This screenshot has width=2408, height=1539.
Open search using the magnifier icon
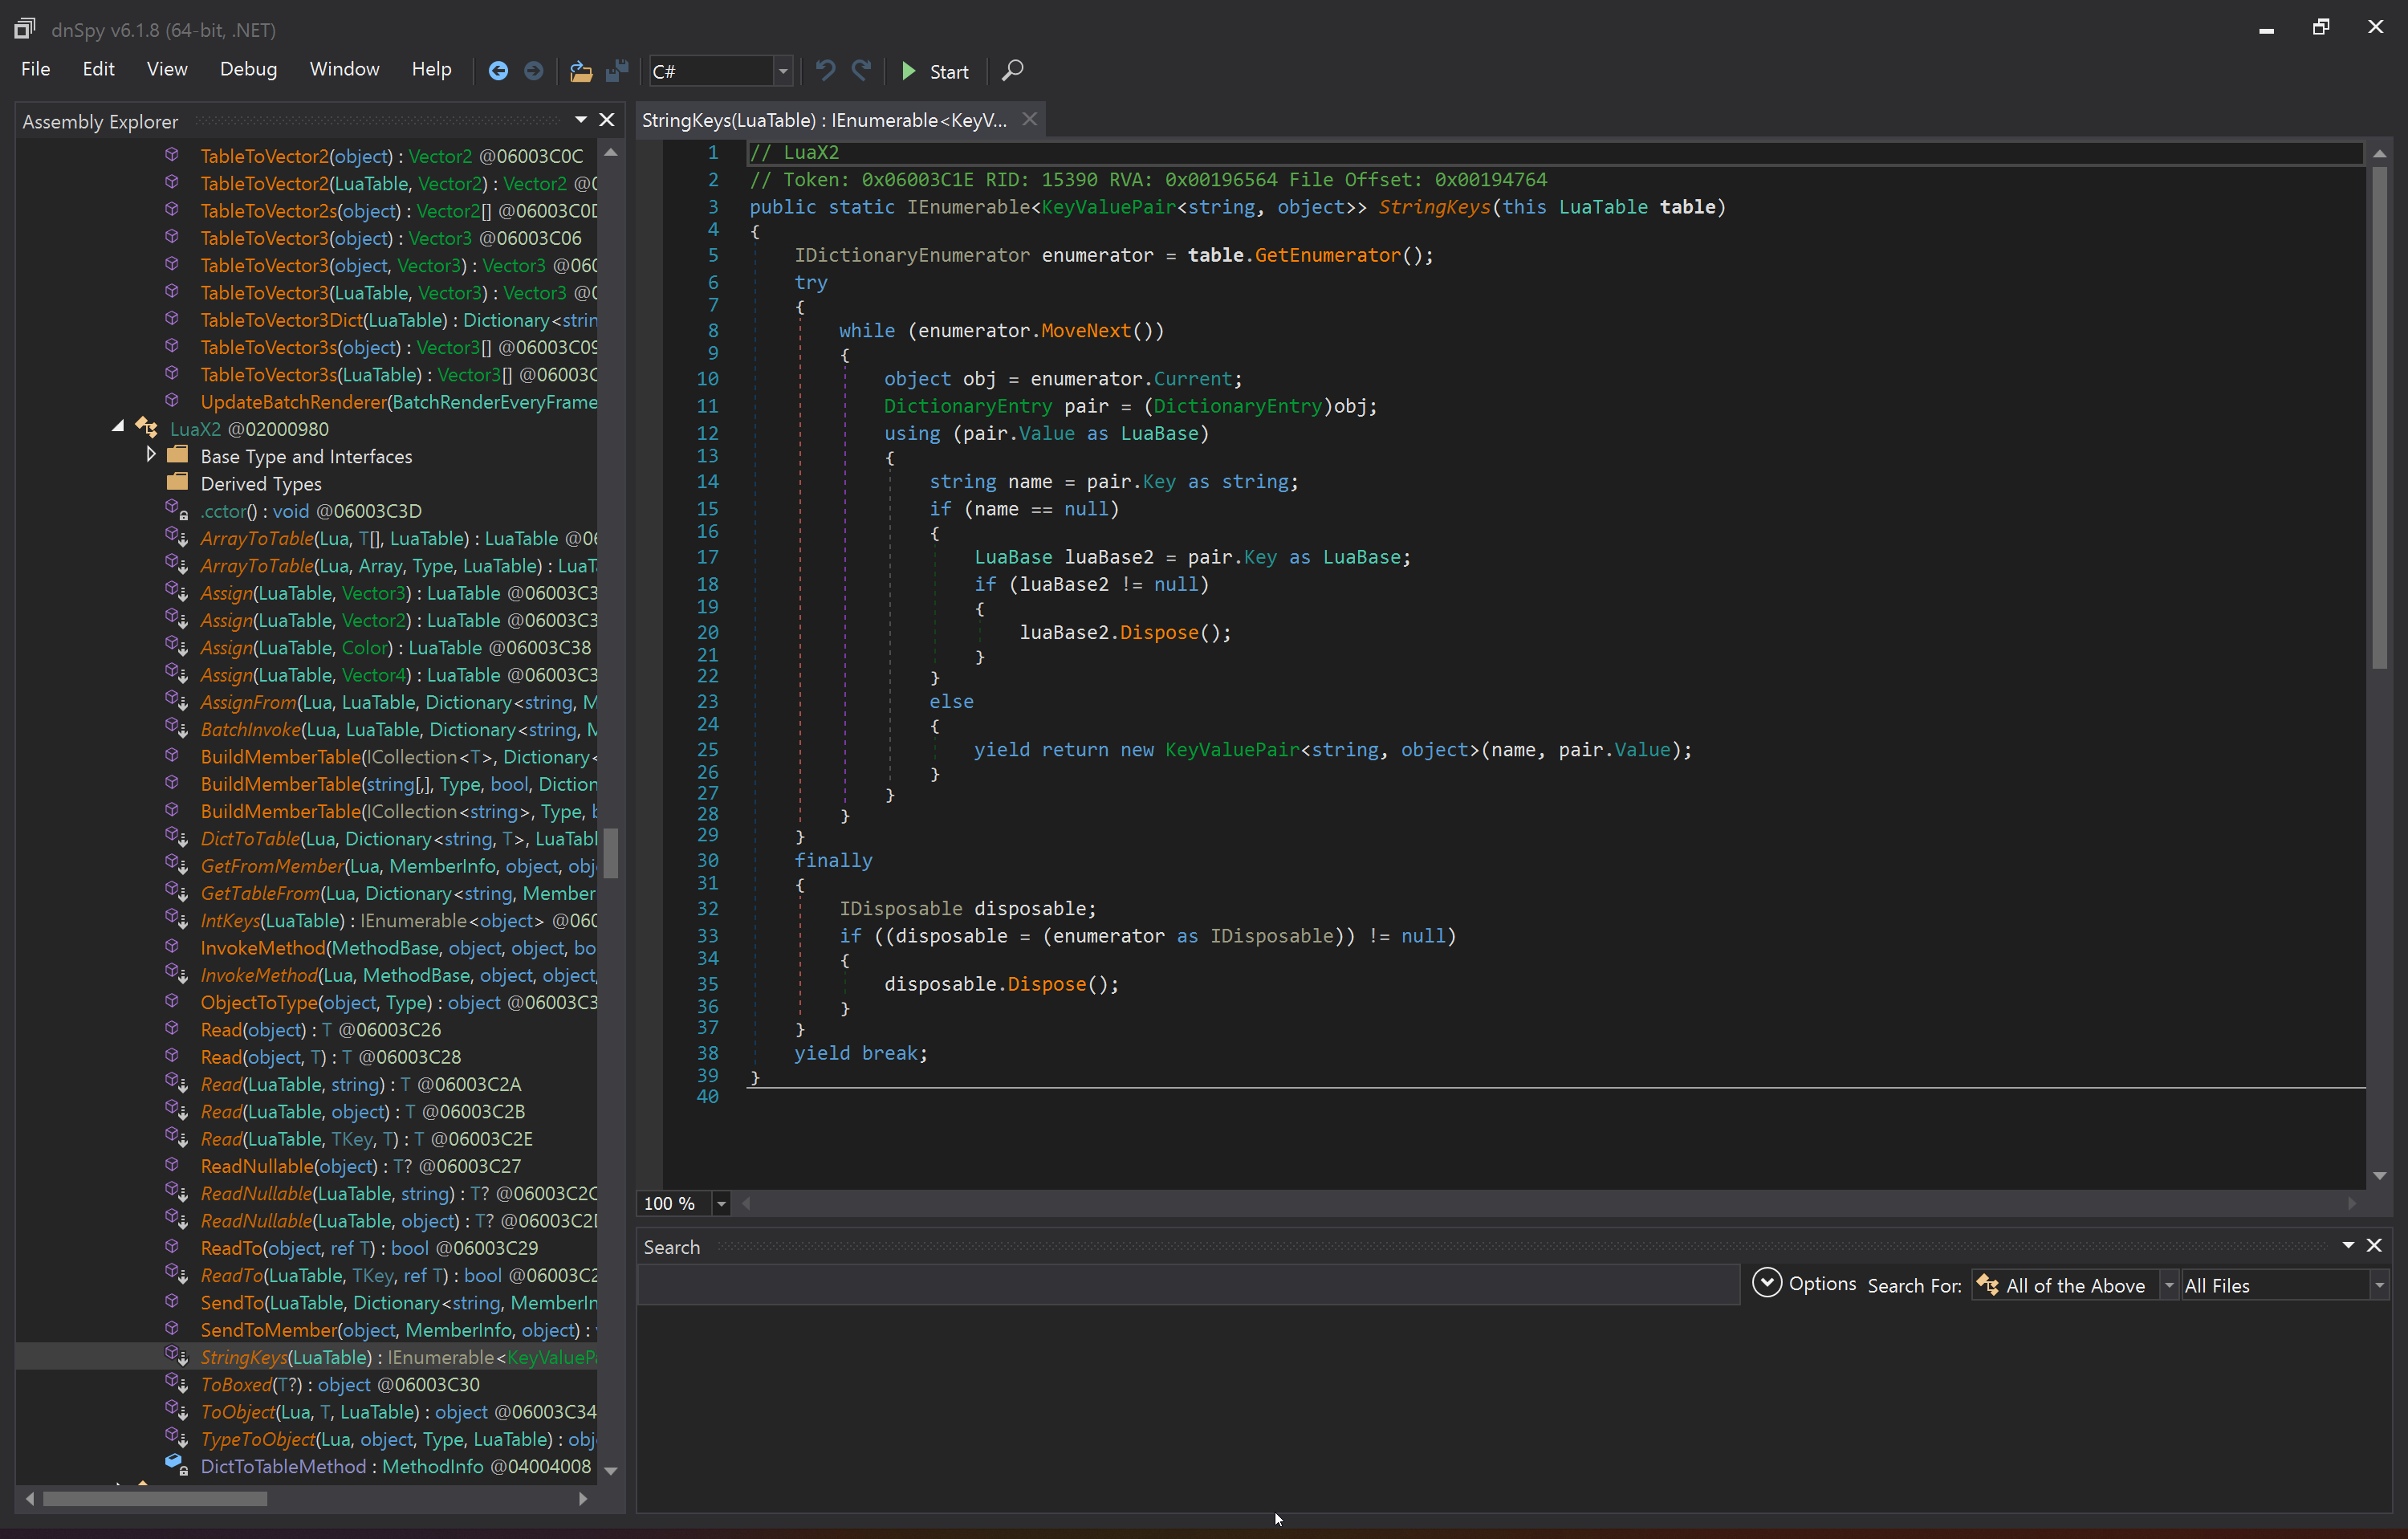click(1013, 70)
